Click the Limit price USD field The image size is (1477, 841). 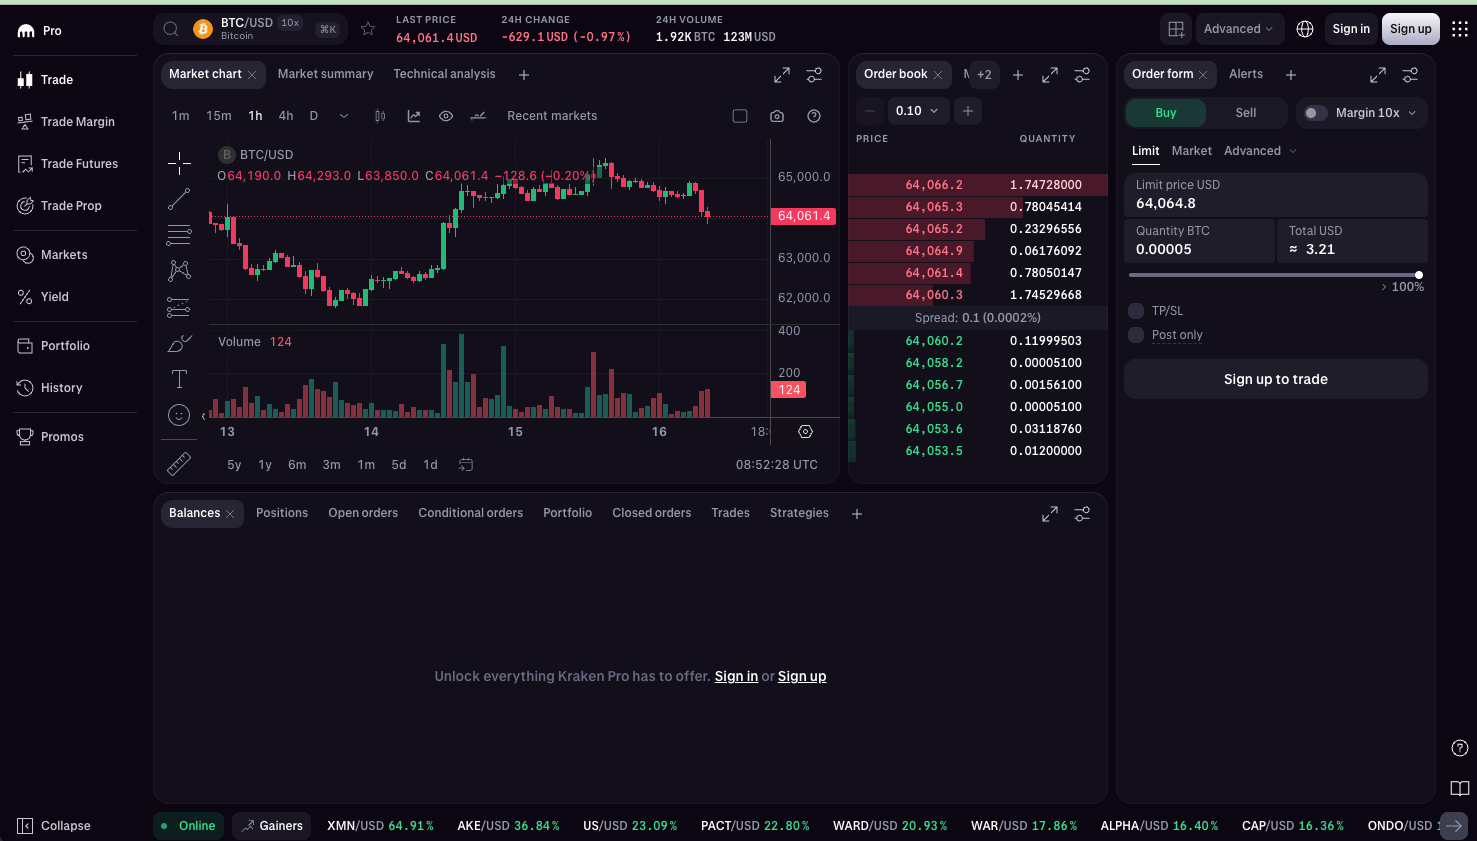coord(1276,195)
